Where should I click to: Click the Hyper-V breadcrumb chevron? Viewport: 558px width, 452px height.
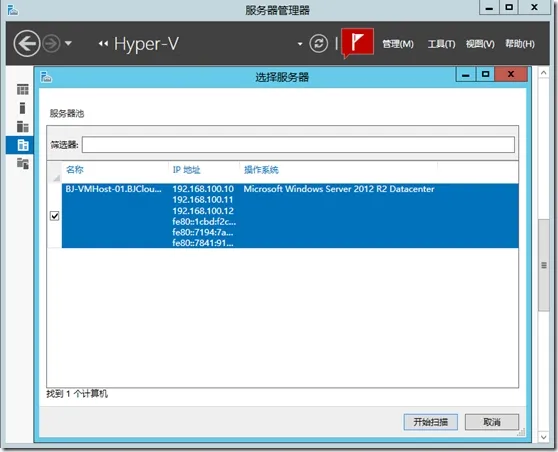[x=103, y=44]
